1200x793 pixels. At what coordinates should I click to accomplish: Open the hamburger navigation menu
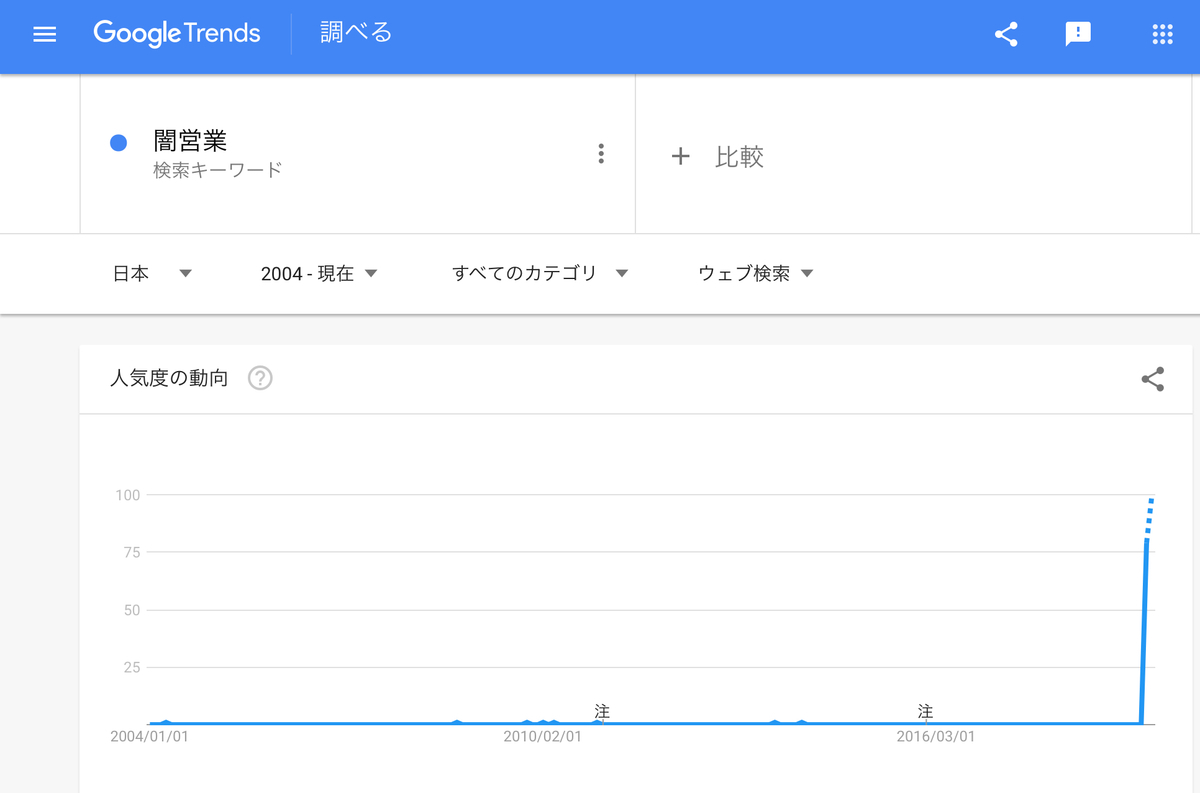pos(44,33)
